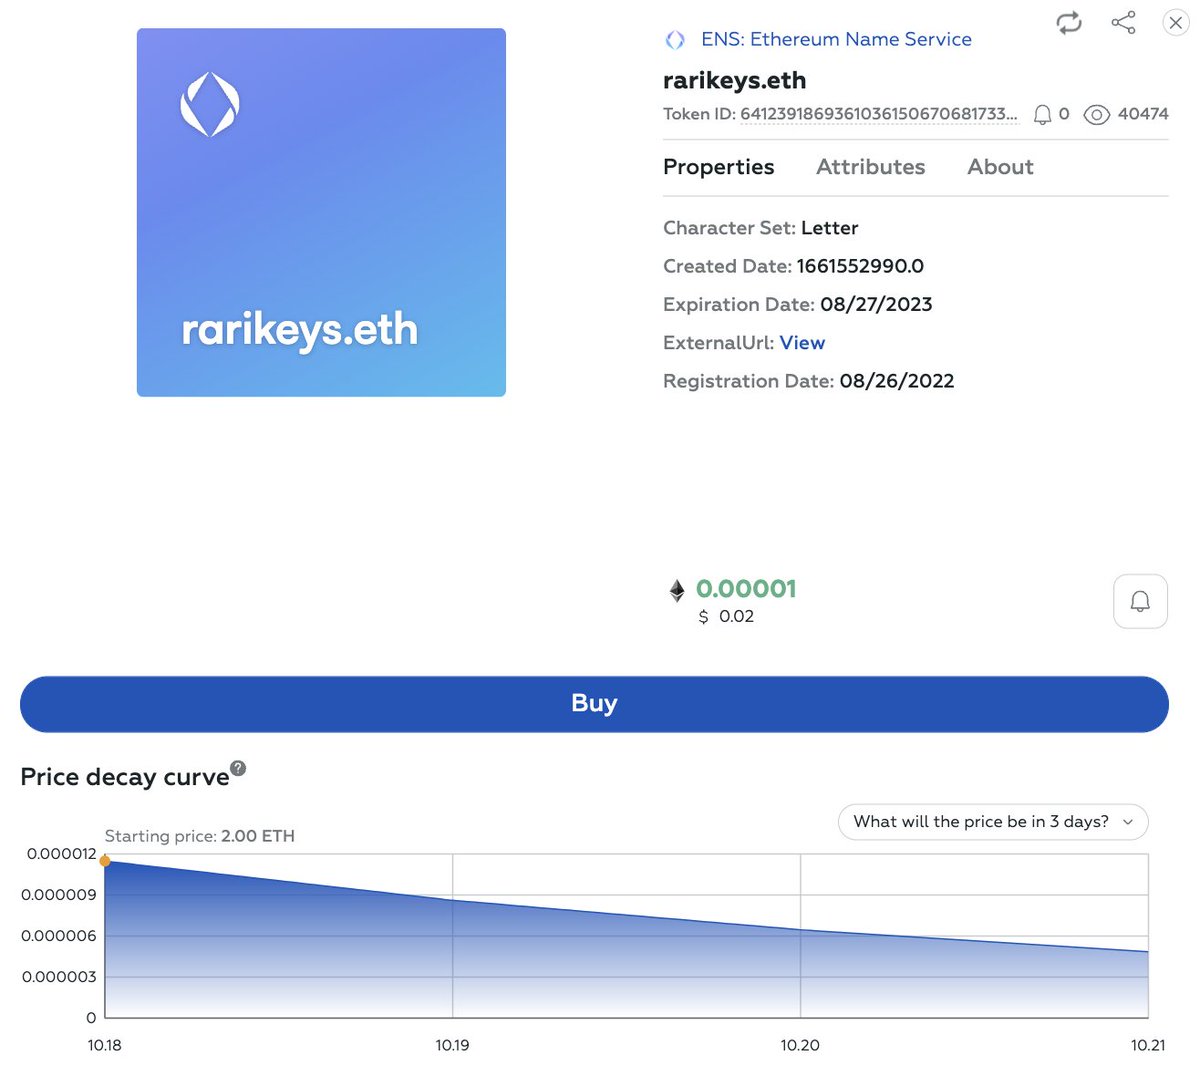The image size is (1200, 1076).
Task: Click the Price decay curve help icon
Action: 238,768
